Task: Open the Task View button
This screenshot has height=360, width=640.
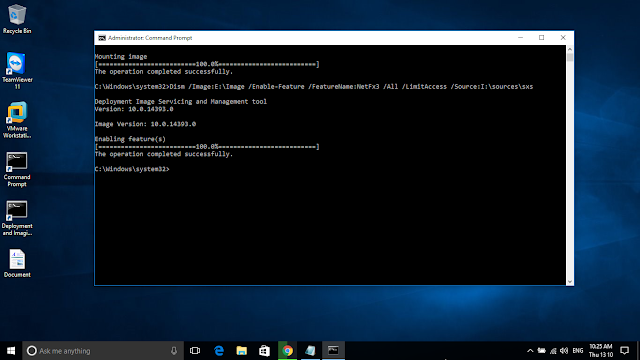Action: click(195, 351)
